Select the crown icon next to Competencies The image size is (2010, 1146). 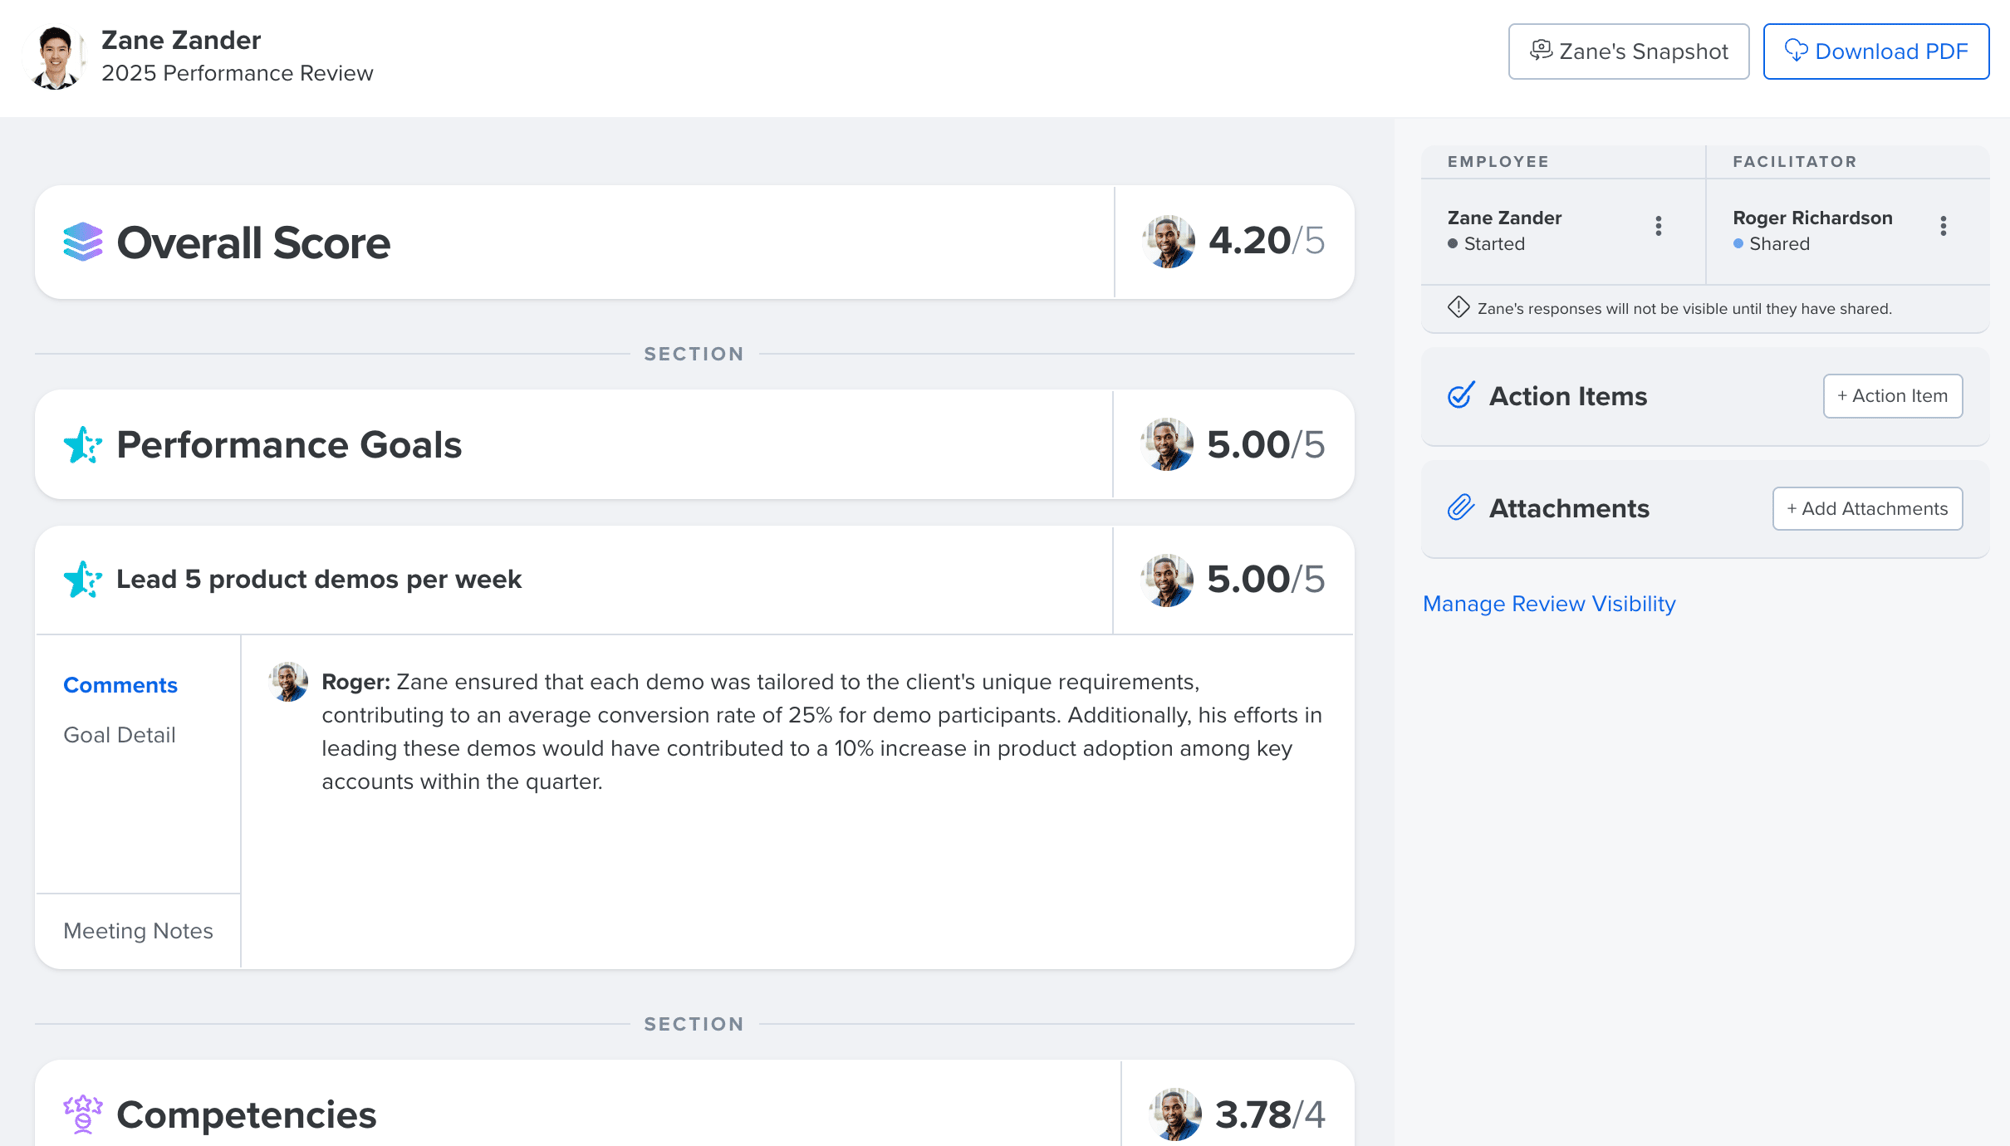[82, 1113]
